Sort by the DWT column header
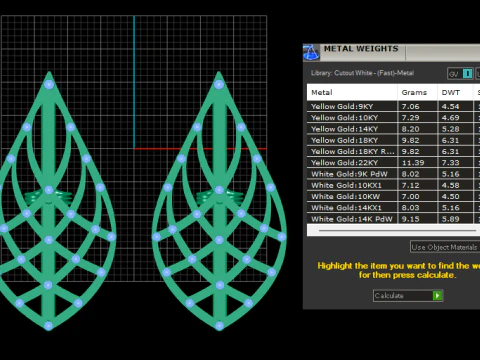 455,92
